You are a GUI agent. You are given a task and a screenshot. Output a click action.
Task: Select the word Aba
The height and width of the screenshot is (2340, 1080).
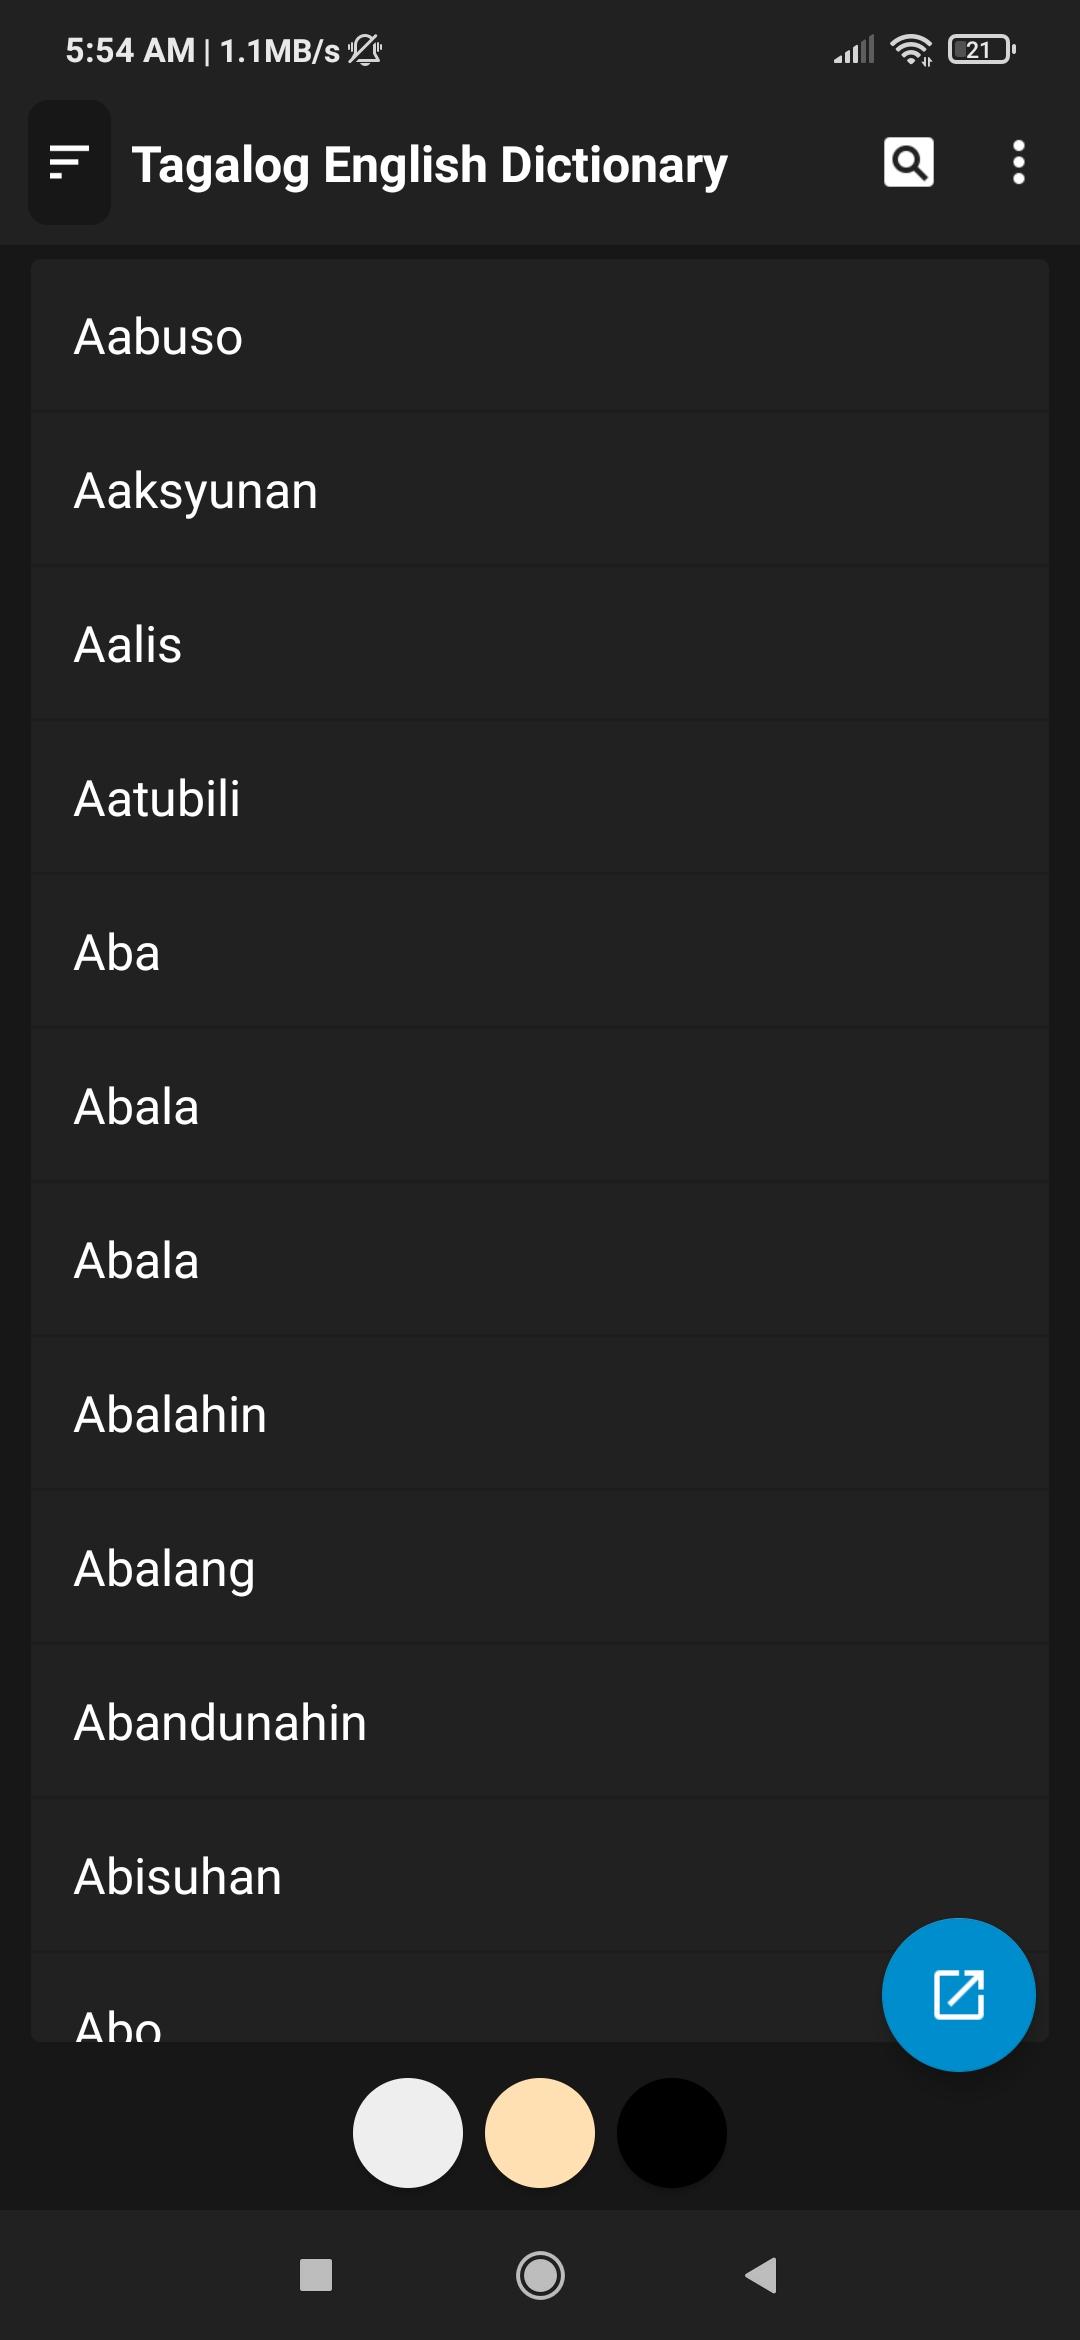tap(540, 952)
